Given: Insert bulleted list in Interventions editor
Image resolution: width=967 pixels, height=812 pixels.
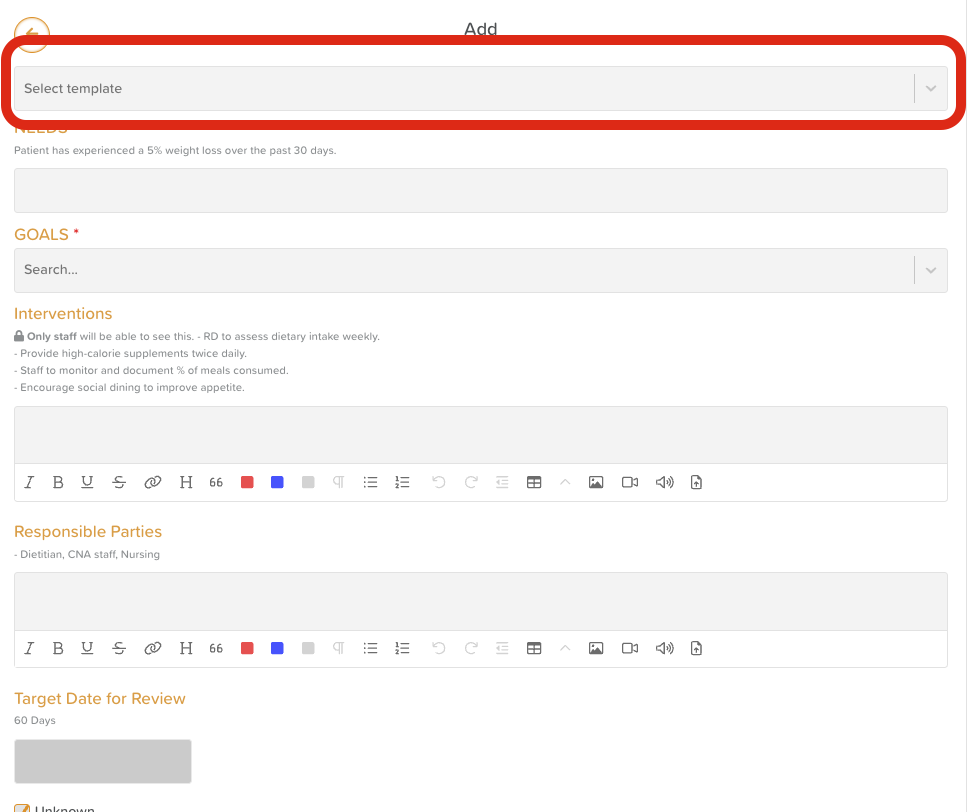Looking at the screenshot, I should point(370,482).
